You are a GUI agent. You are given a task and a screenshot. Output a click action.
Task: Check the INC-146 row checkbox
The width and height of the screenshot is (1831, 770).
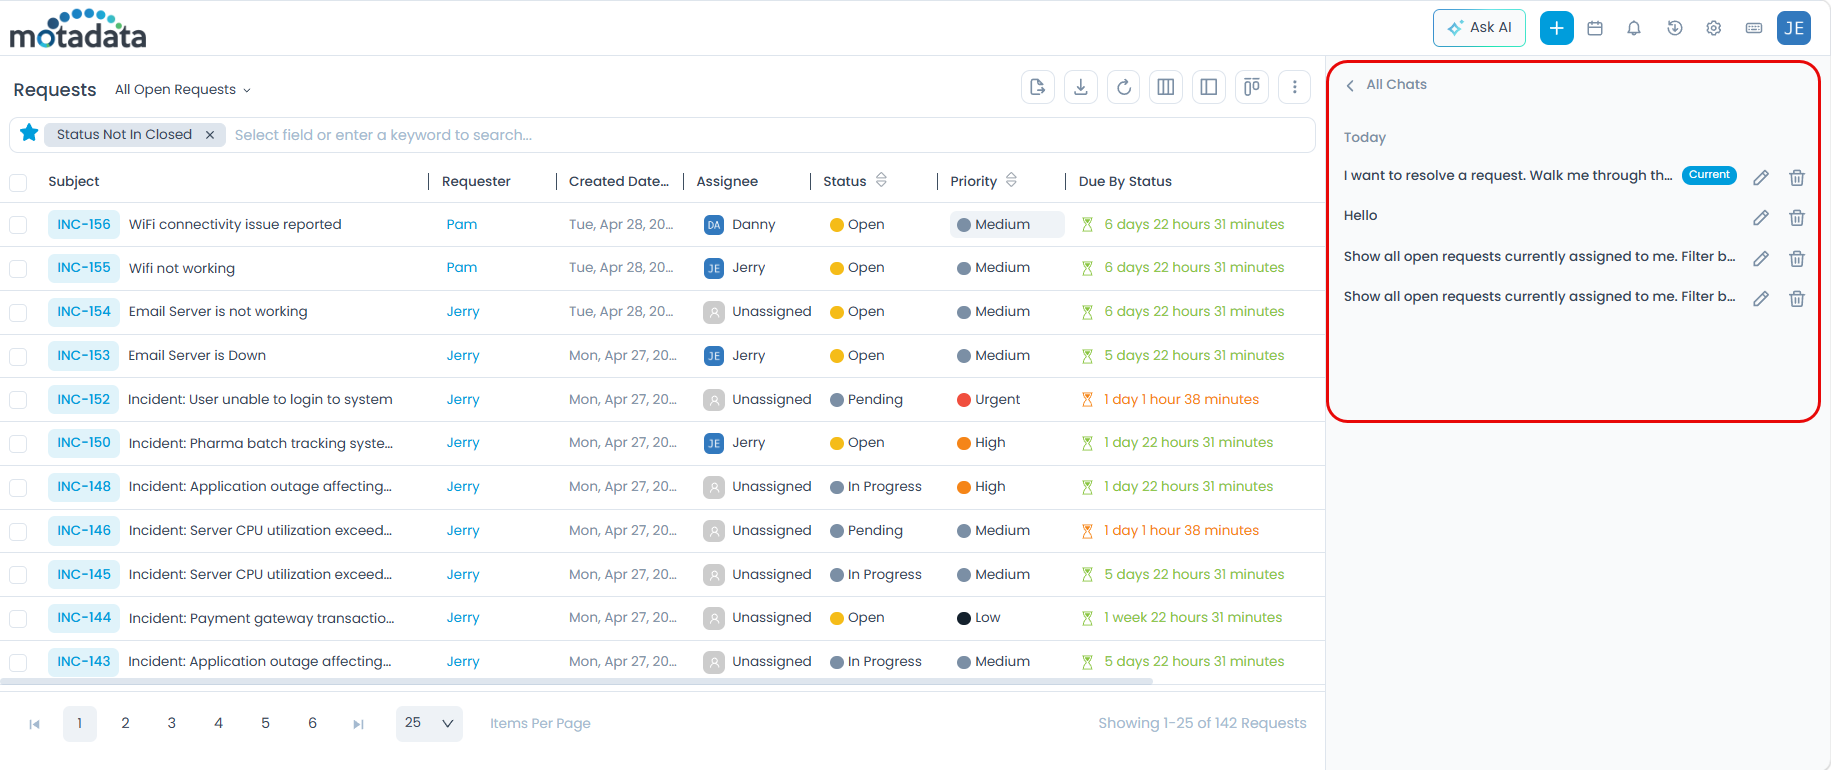coord(18,531)
